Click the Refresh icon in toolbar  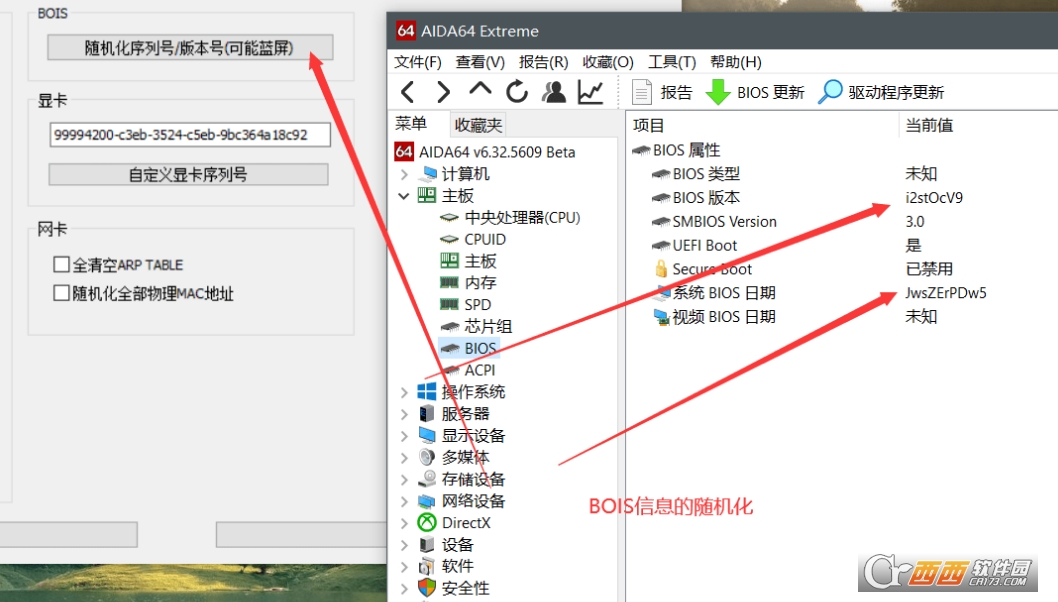point(517,92)
